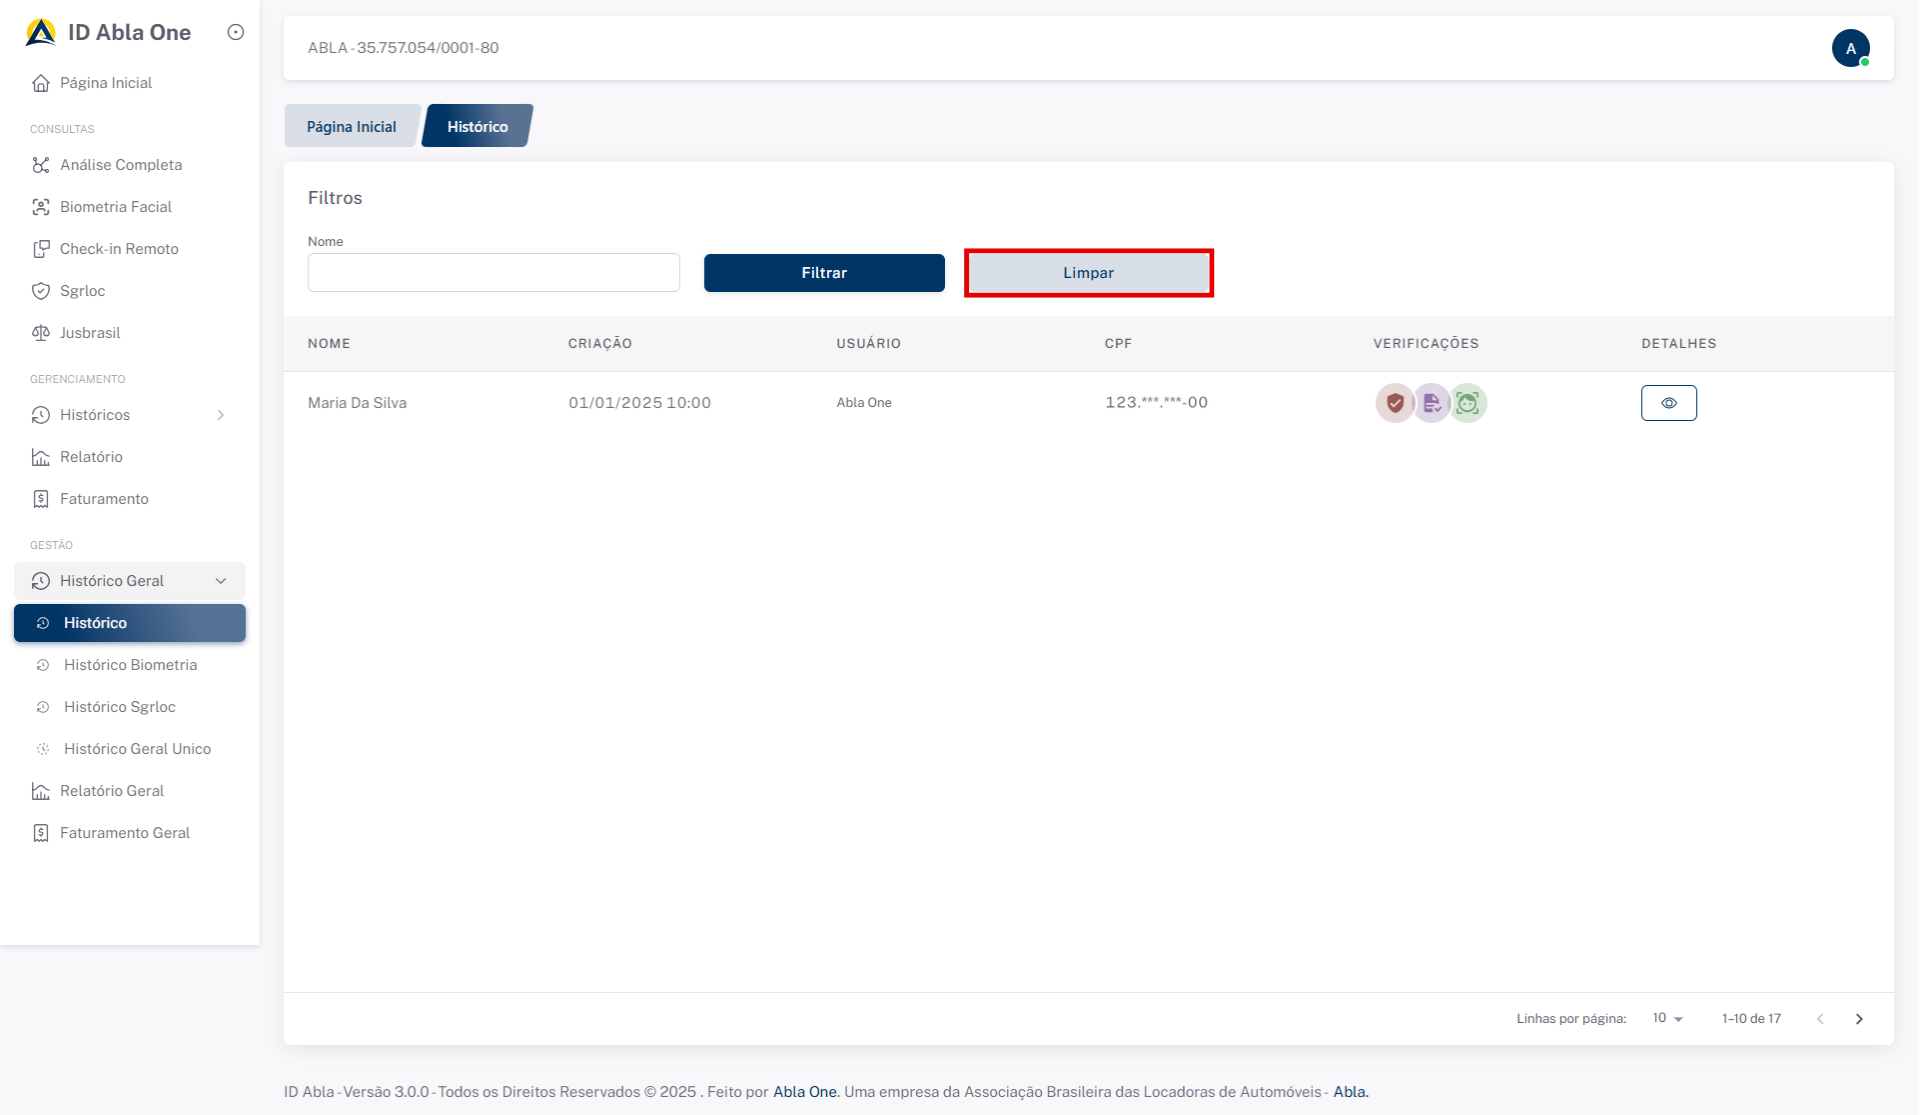This screenshot has width=1920, height=1115.
Task: Open Sgrloc in sidebar
Action: point(82,291)
